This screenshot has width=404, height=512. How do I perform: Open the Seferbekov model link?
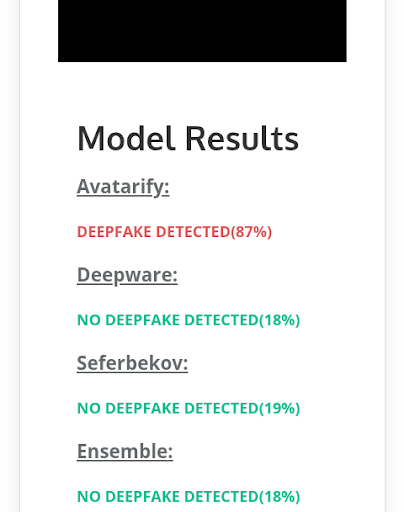tap(132, 363)
